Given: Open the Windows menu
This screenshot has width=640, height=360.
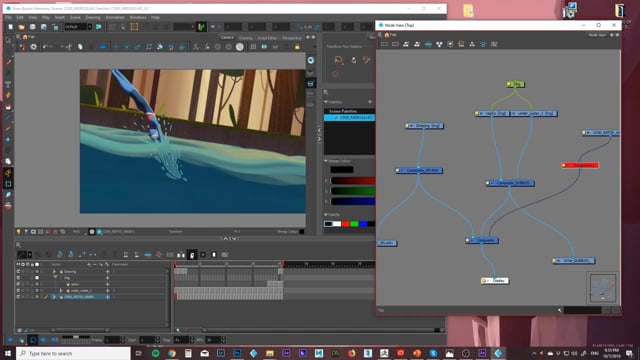Looking at the screenshot, I should point(138,18).
